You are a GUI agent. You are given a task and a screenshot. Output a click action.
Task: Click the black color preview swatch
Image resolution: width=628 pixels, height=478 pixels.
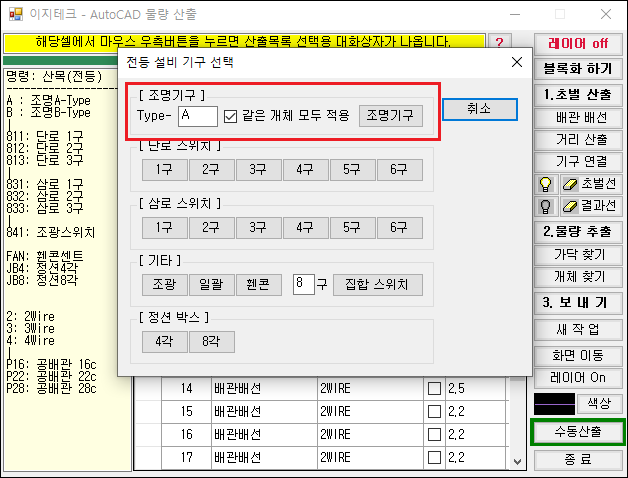[554, 404]
